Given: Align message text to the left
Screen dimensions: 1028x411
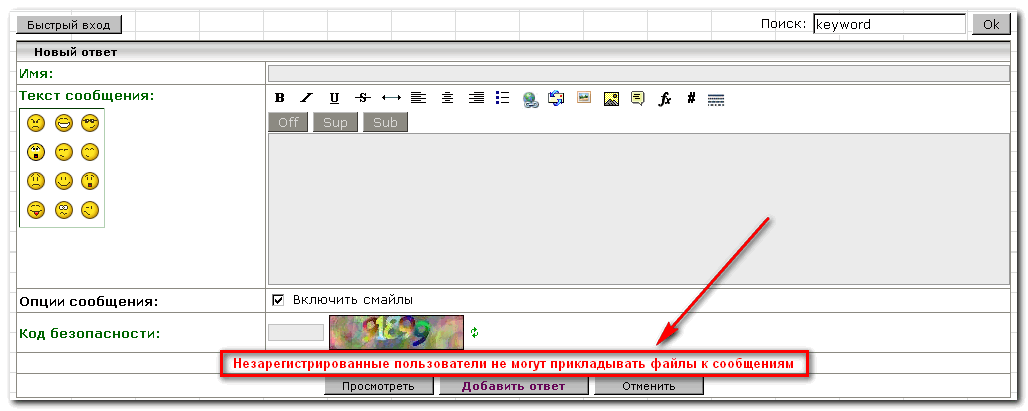Looking at the screenshot, I should coord(418,98).
